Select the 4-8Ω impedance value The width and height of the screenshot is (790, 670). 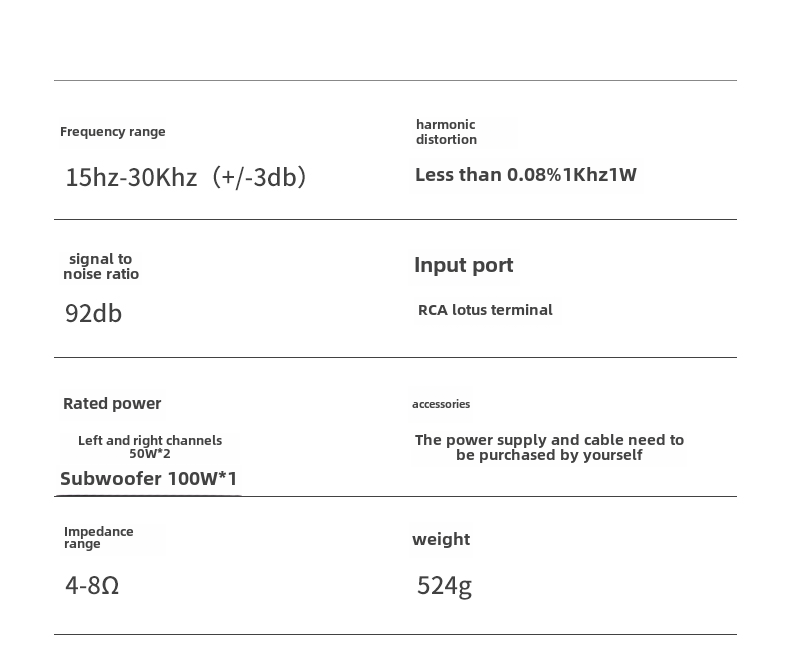click(92, 585)
